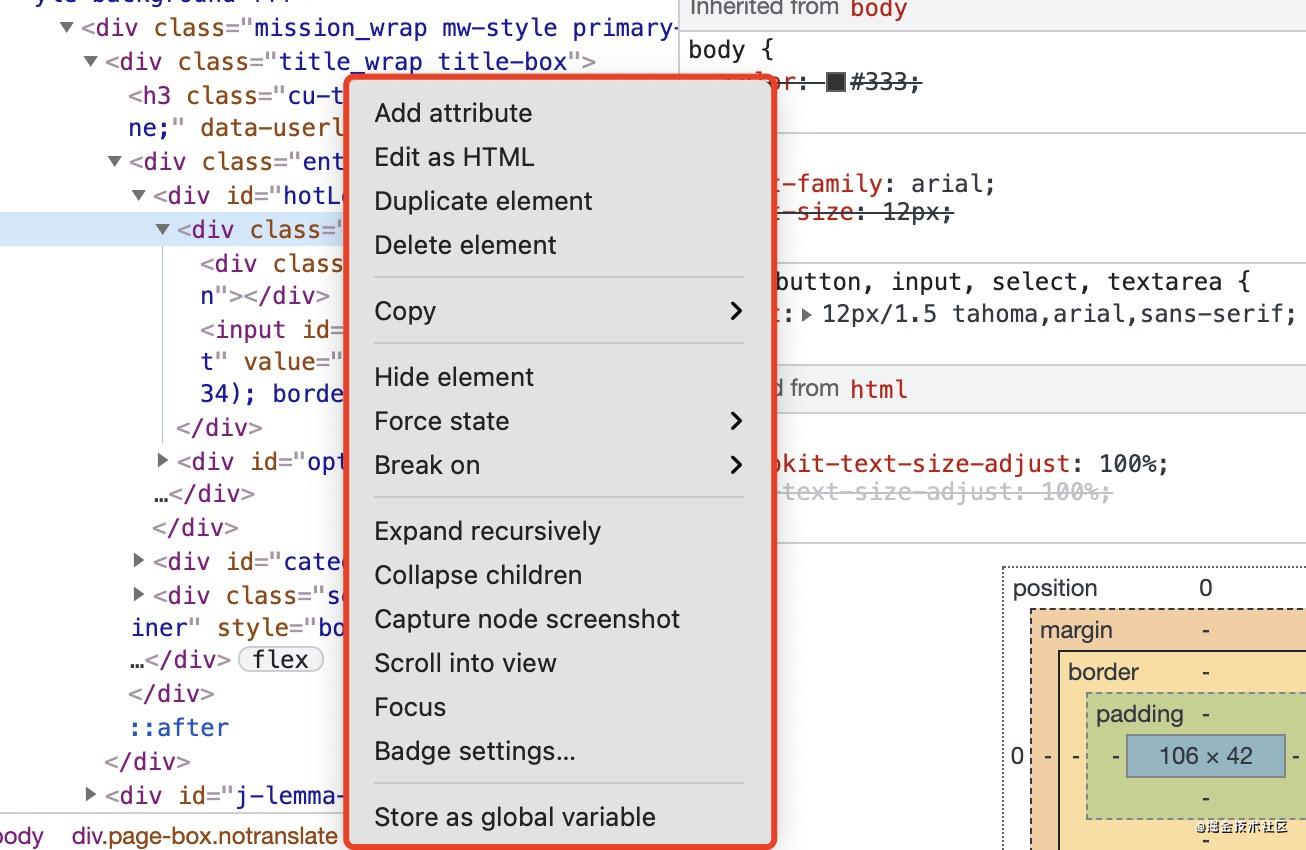Image resolution: width=1306 pixels, height=850 pixels.
Task: Open the Break on submenu
Action: point(559,465)
